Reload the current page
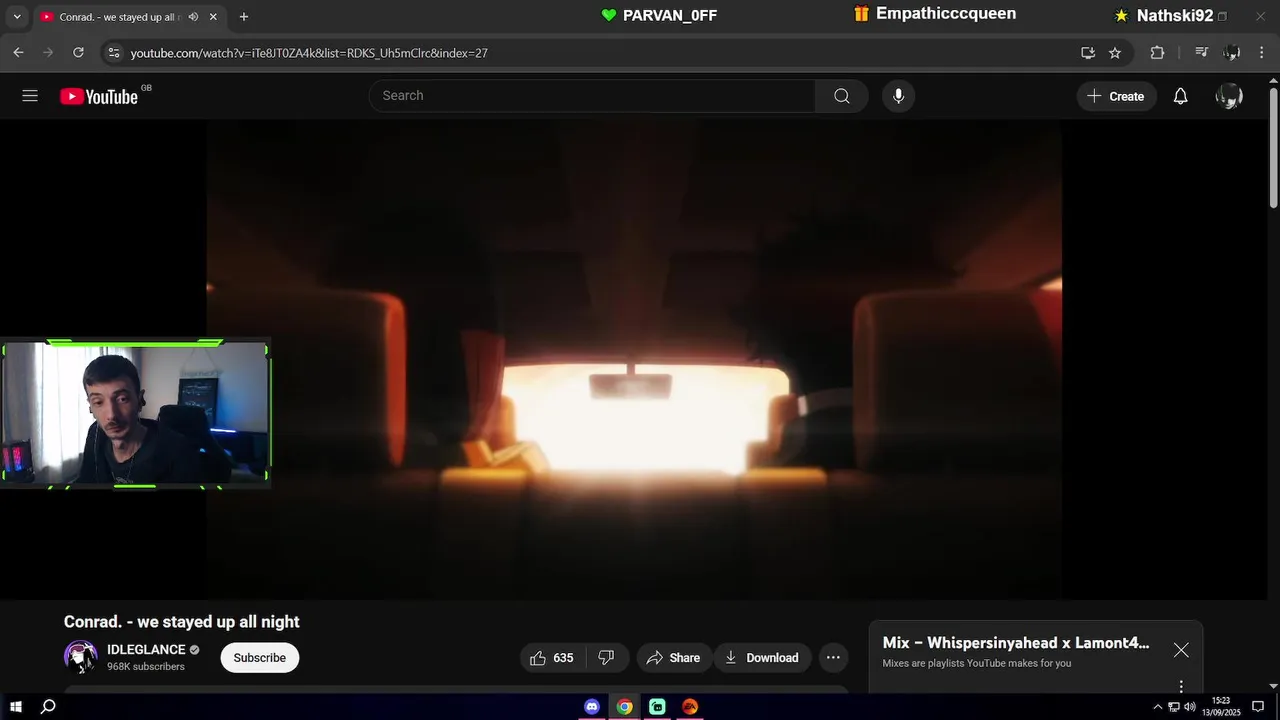Viewport: 1280px width, 720px height. point(78,52)
